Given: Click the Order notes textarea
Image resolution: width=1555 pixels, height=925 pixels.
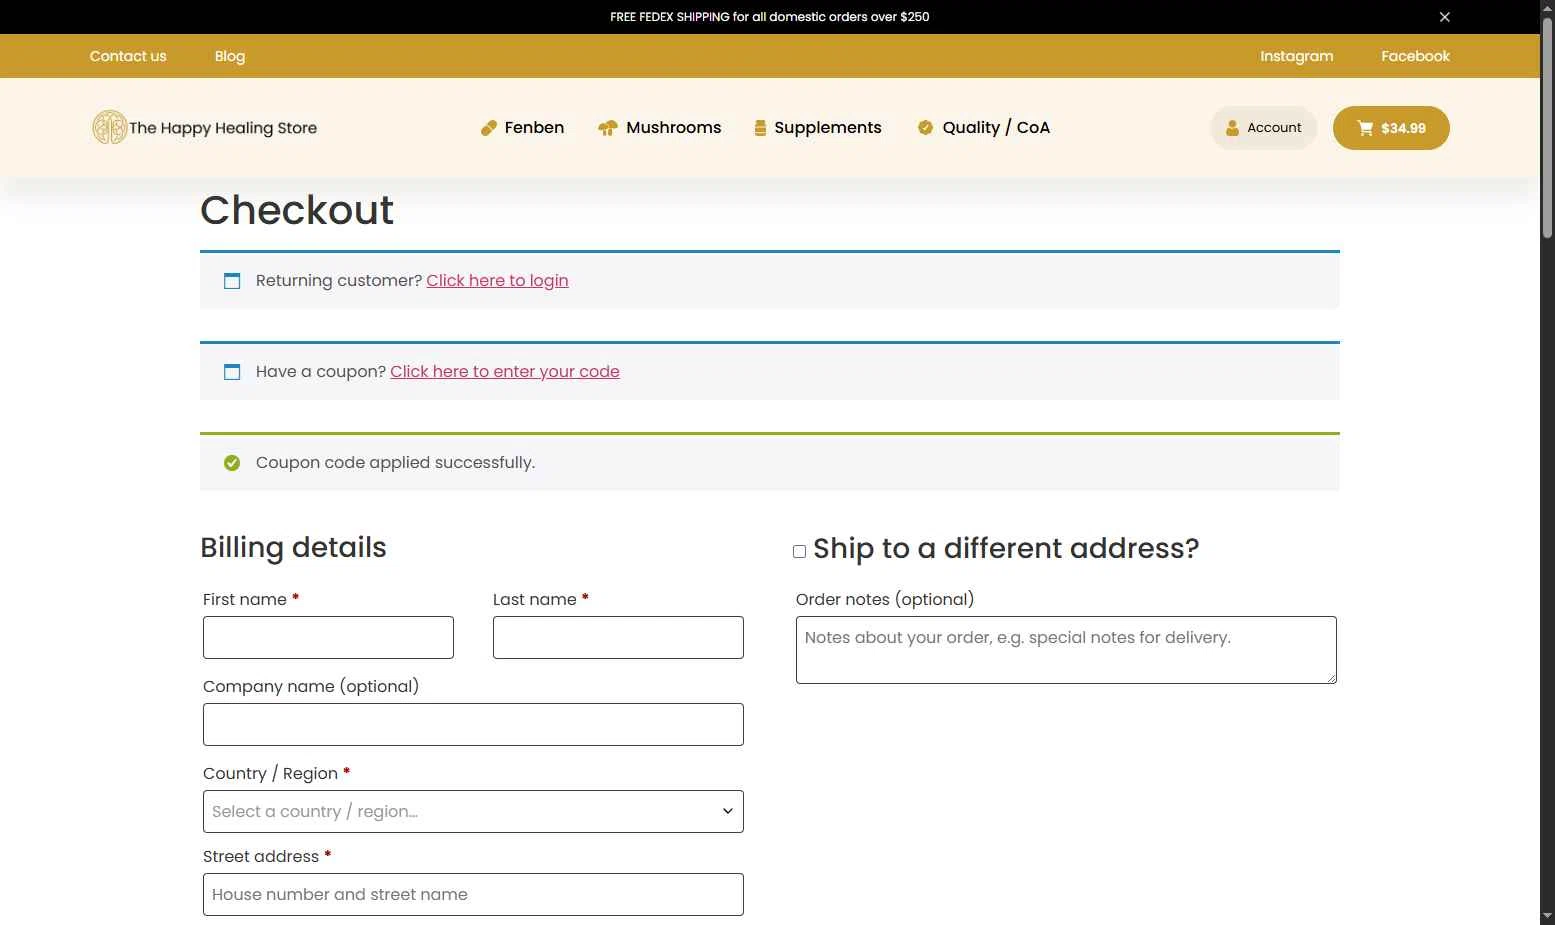Looking at the screenshot, I should point(1066,650).
